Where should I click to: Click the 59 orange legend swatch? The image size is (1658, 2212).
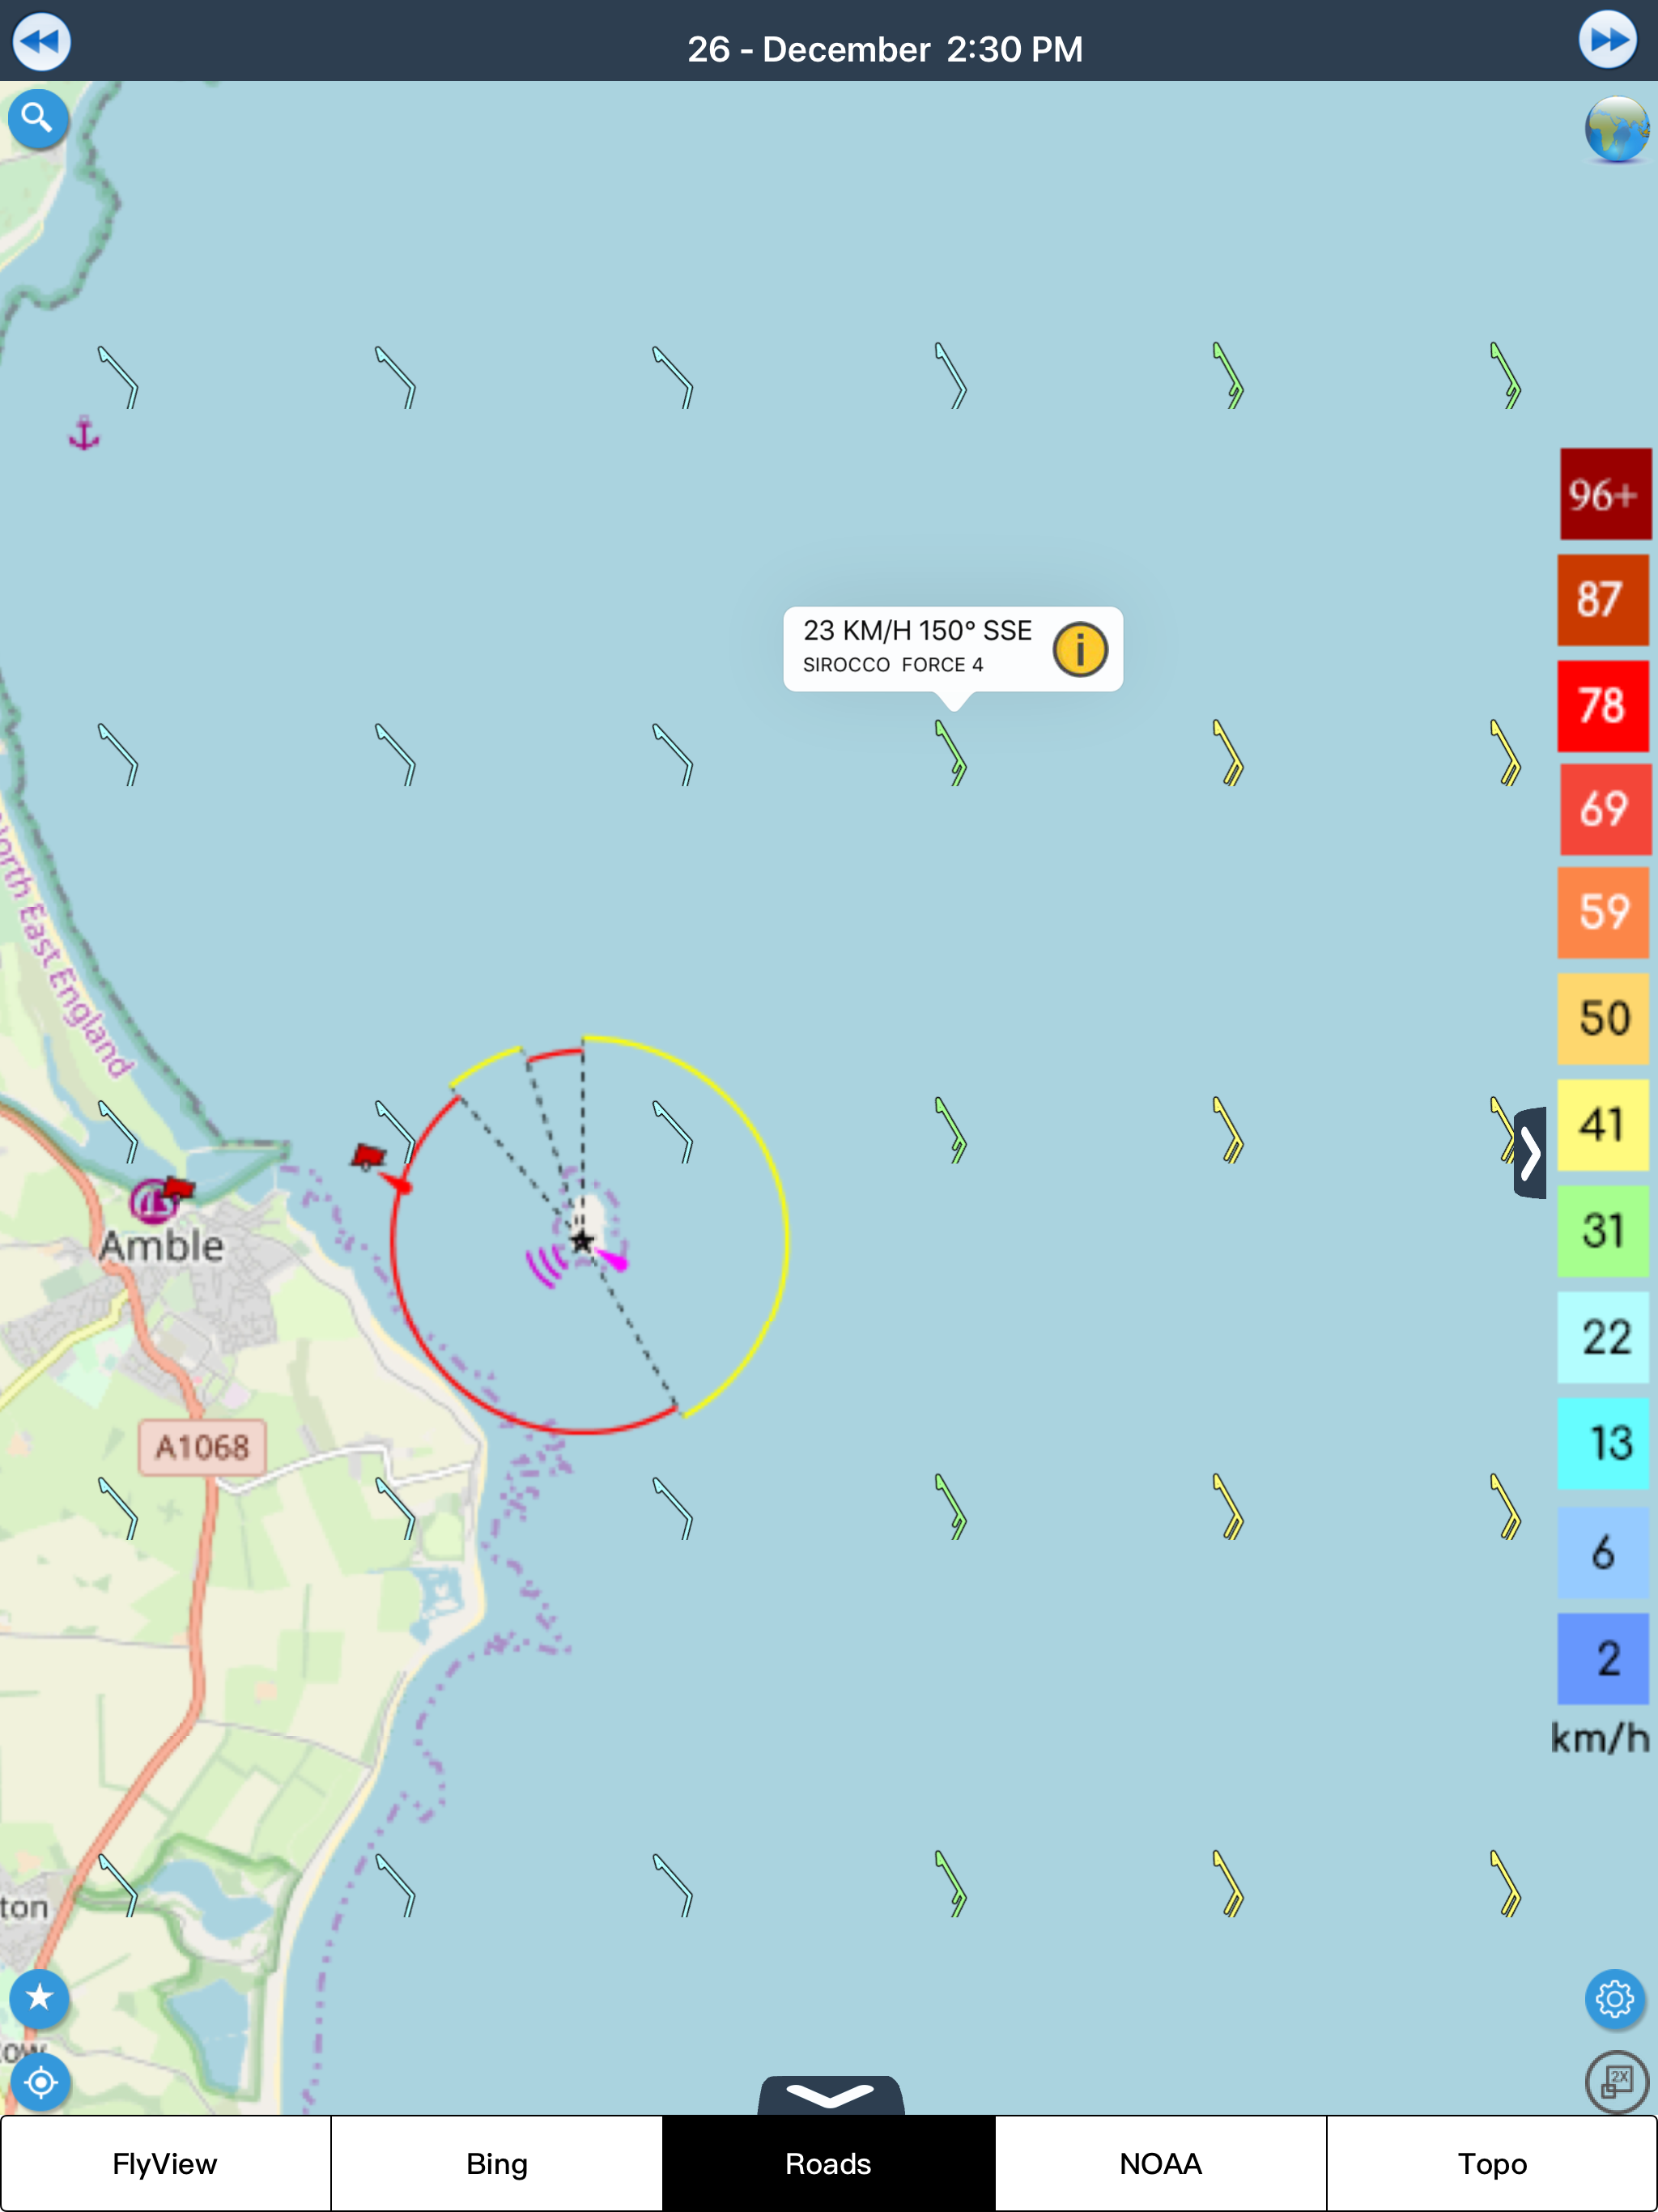point(1603,912)
